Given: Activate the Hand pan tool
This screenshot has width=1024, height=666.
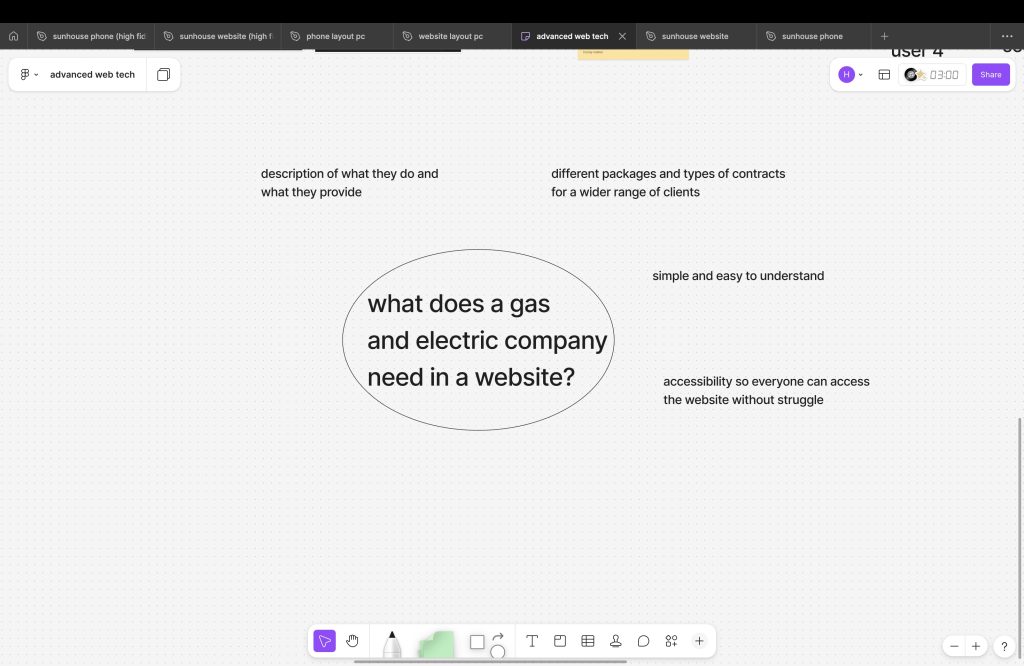Looking at the screenshot, I should pos(352,641).
